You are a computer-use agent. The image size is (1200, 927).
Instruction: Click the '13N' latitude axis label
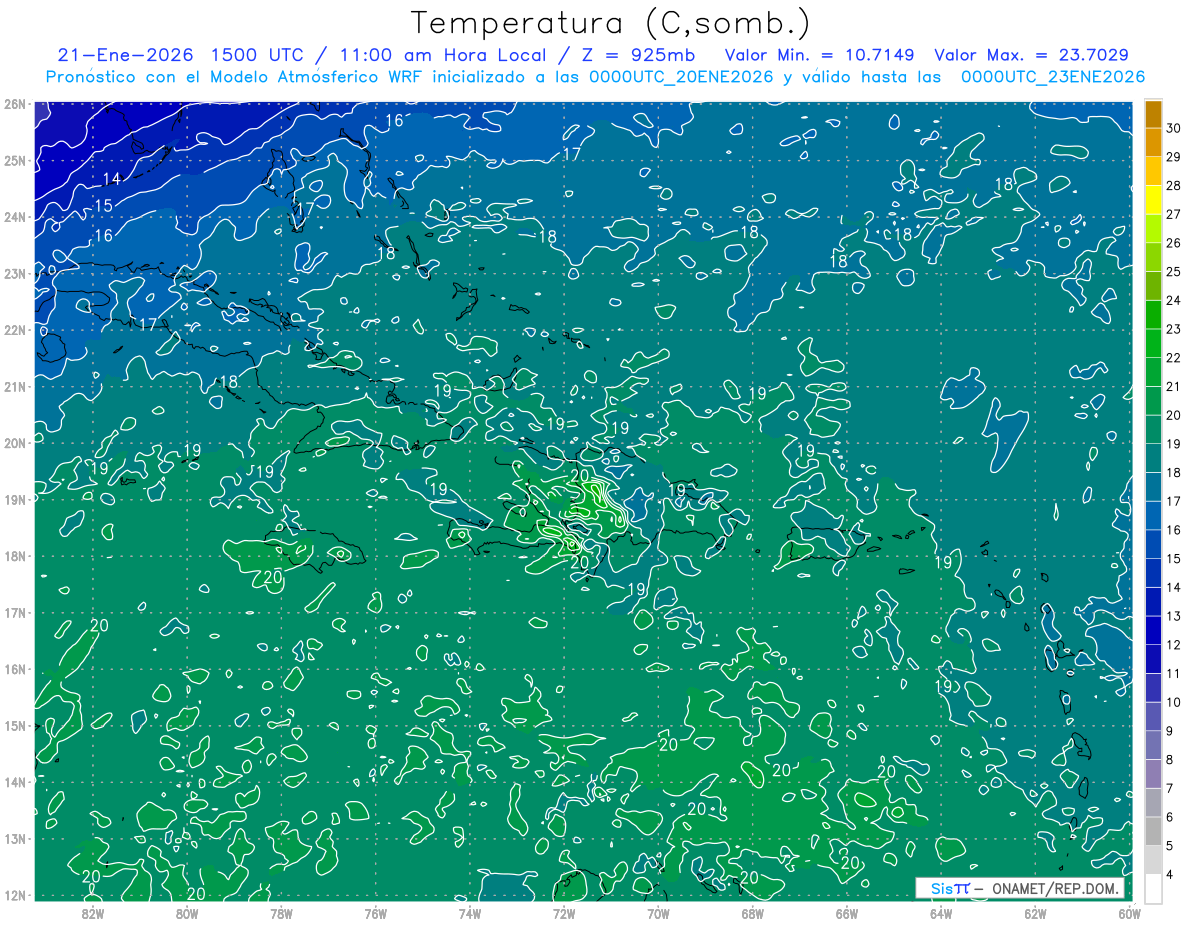(15, 839)
